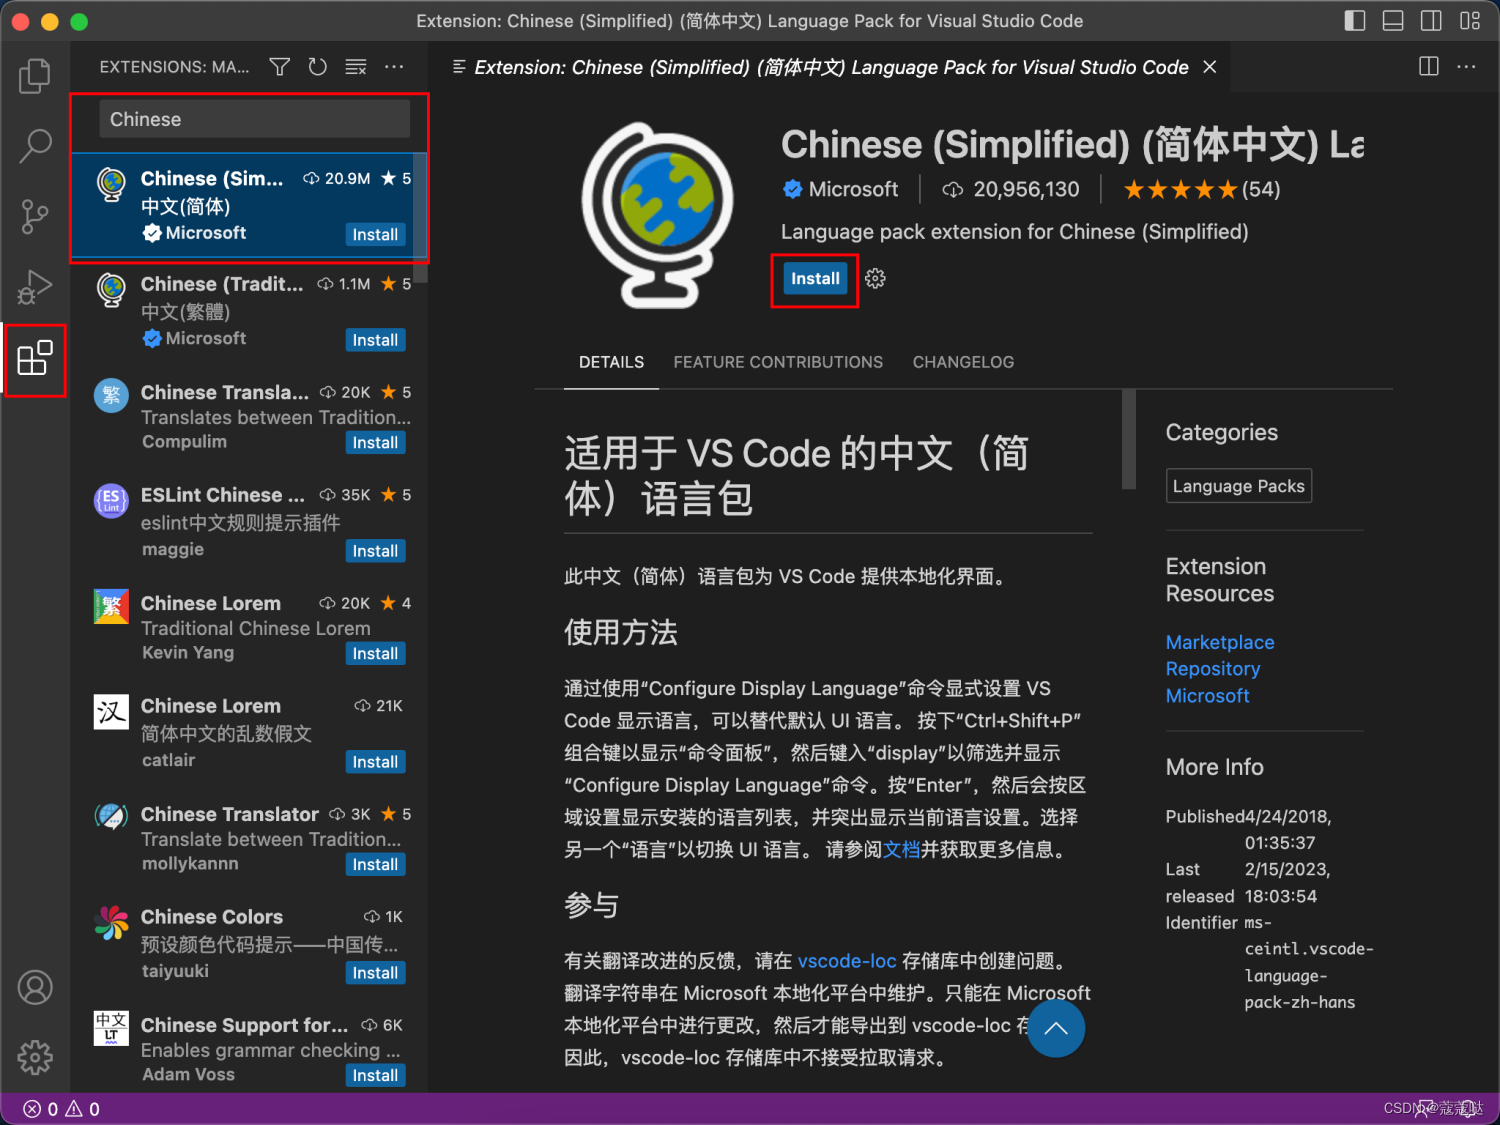1500x1125 pixels.
Task: Install Chinese Translation by Compulim
Action: (375, 443)
